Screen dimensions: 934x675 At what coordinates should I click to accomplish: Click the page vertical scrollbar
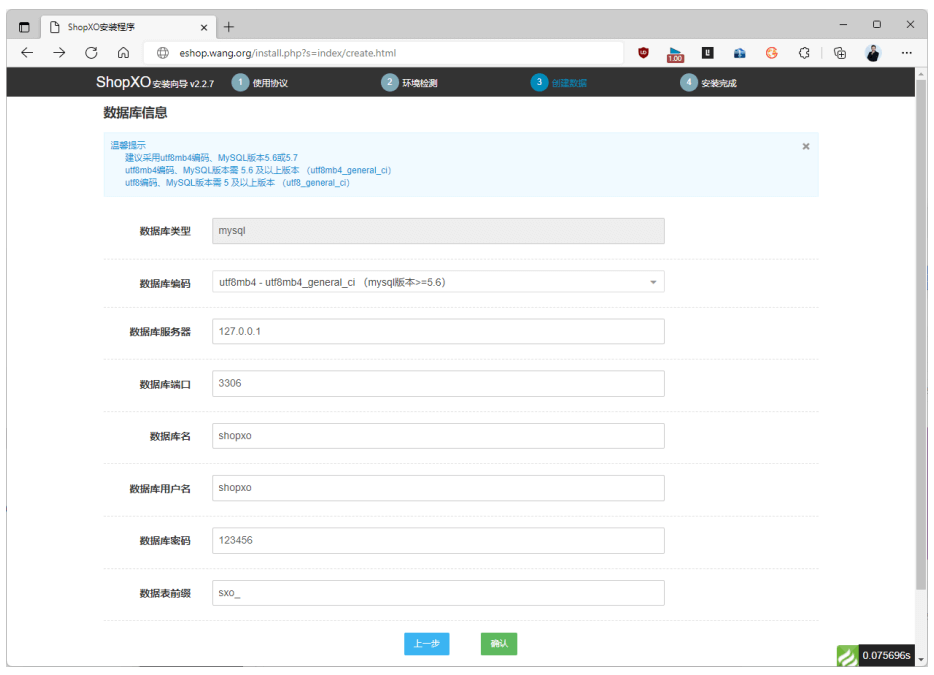click(921, 334)
